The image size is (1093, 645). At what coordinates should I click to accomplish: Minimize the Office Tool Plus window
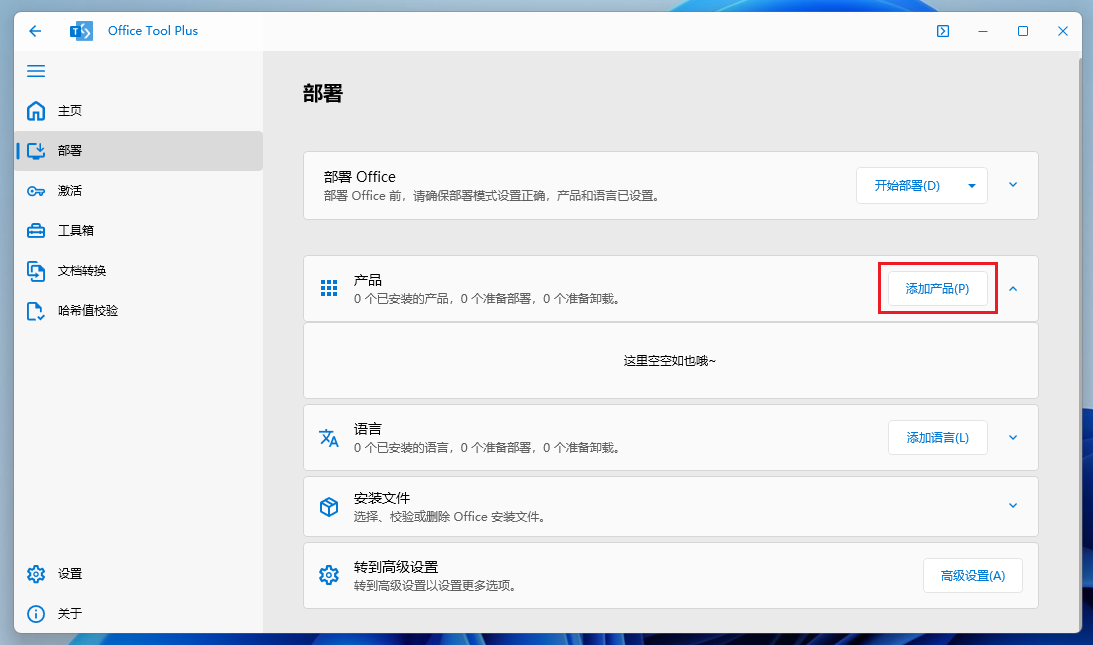[983, 31]
